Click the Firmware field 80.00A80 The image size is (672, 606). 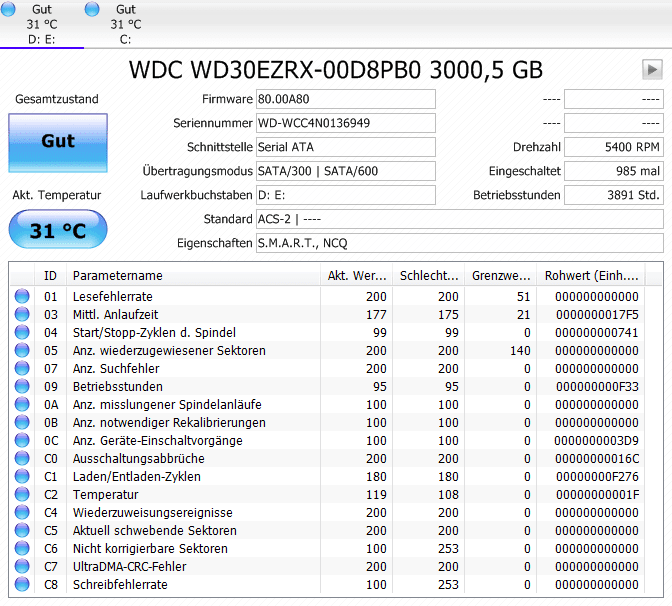[x=345, y=99]
